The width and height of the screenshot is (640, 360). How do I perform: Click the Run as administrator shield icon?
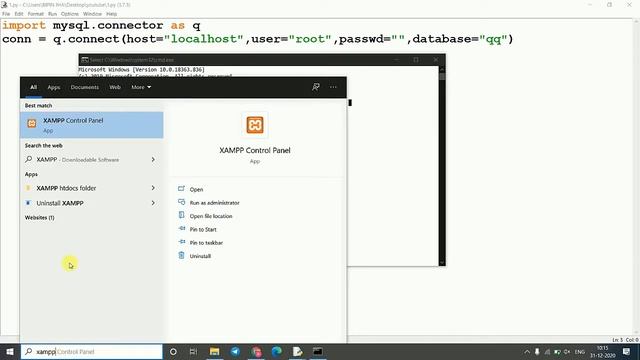(181, 202)
